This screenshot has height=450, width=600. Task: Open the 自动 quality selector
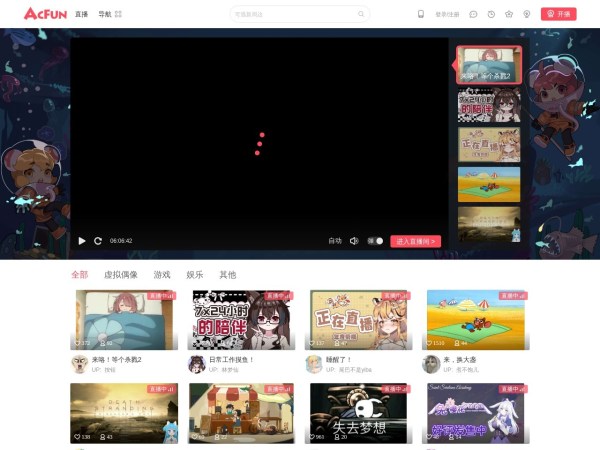(x=335, y=241)
